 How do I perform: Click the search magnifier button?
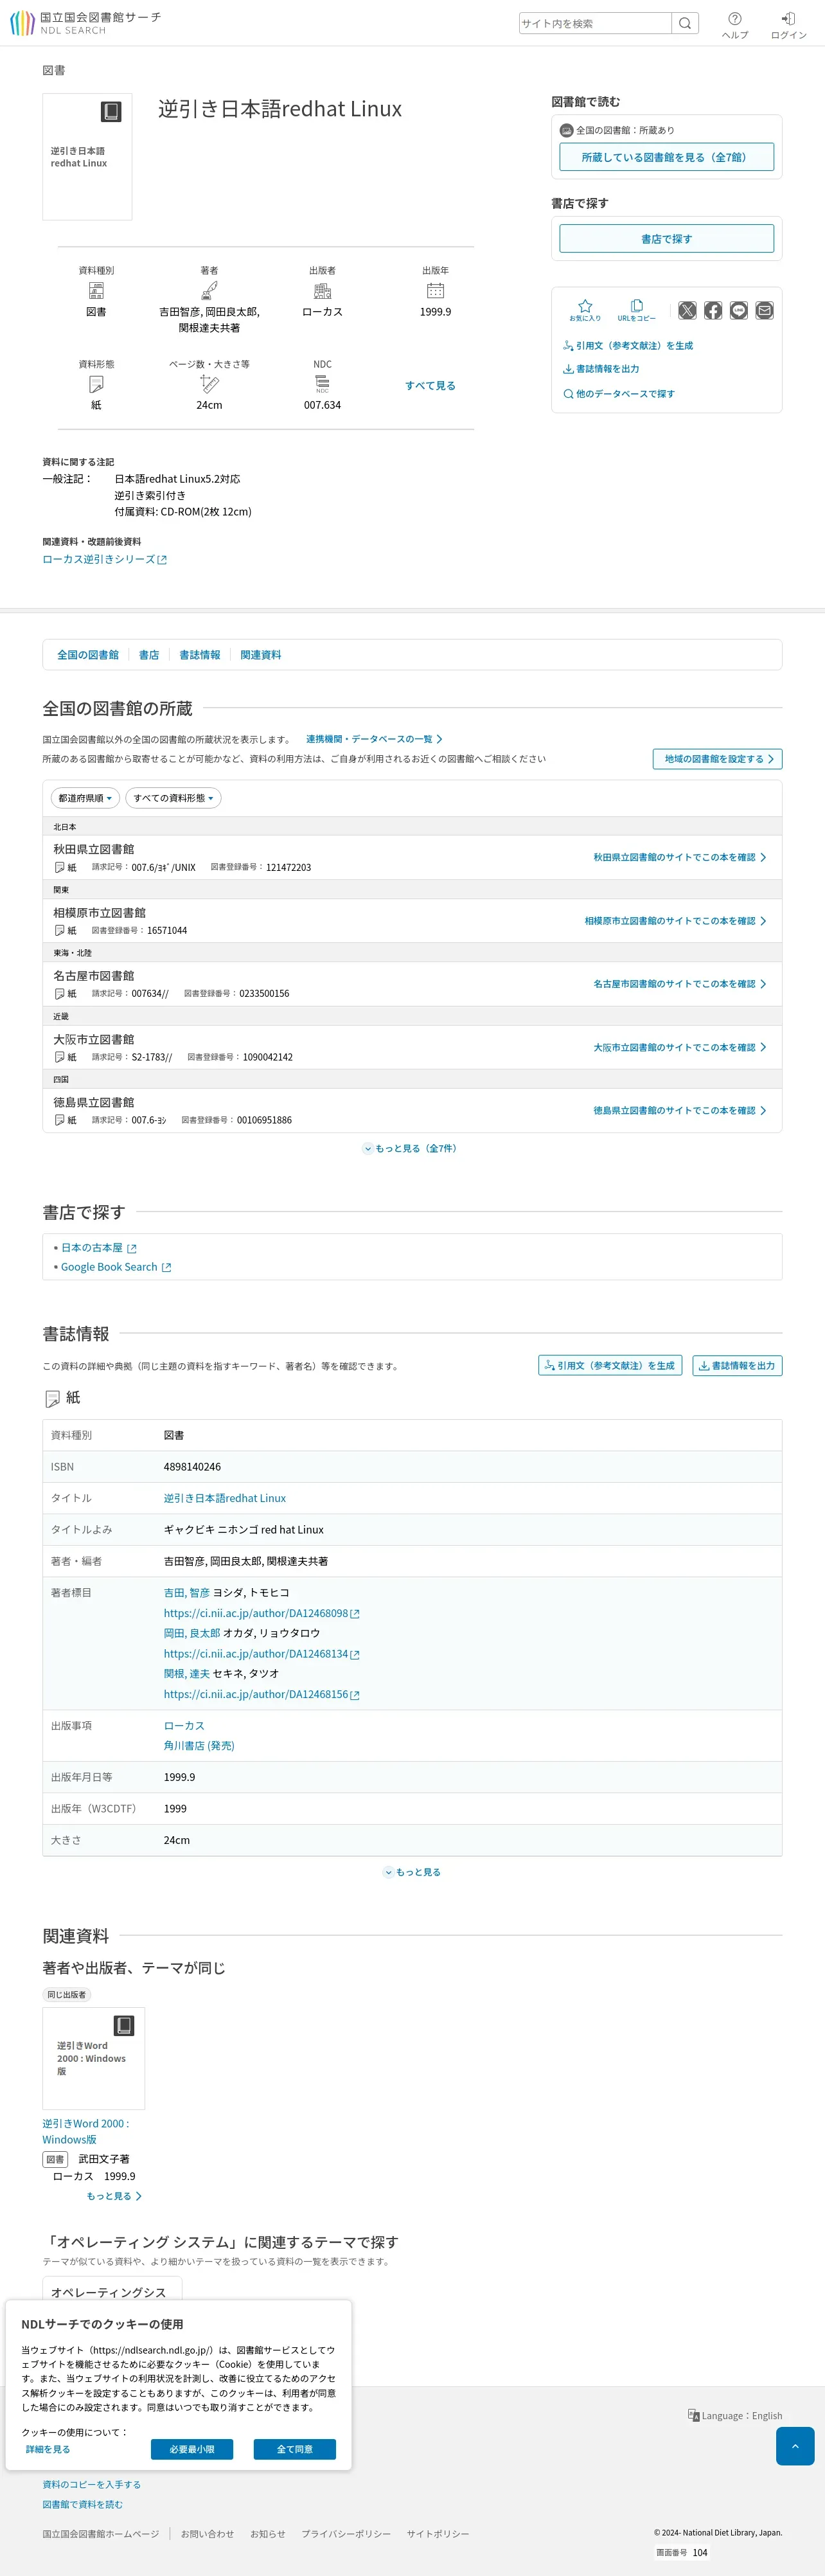pos(685,23)
